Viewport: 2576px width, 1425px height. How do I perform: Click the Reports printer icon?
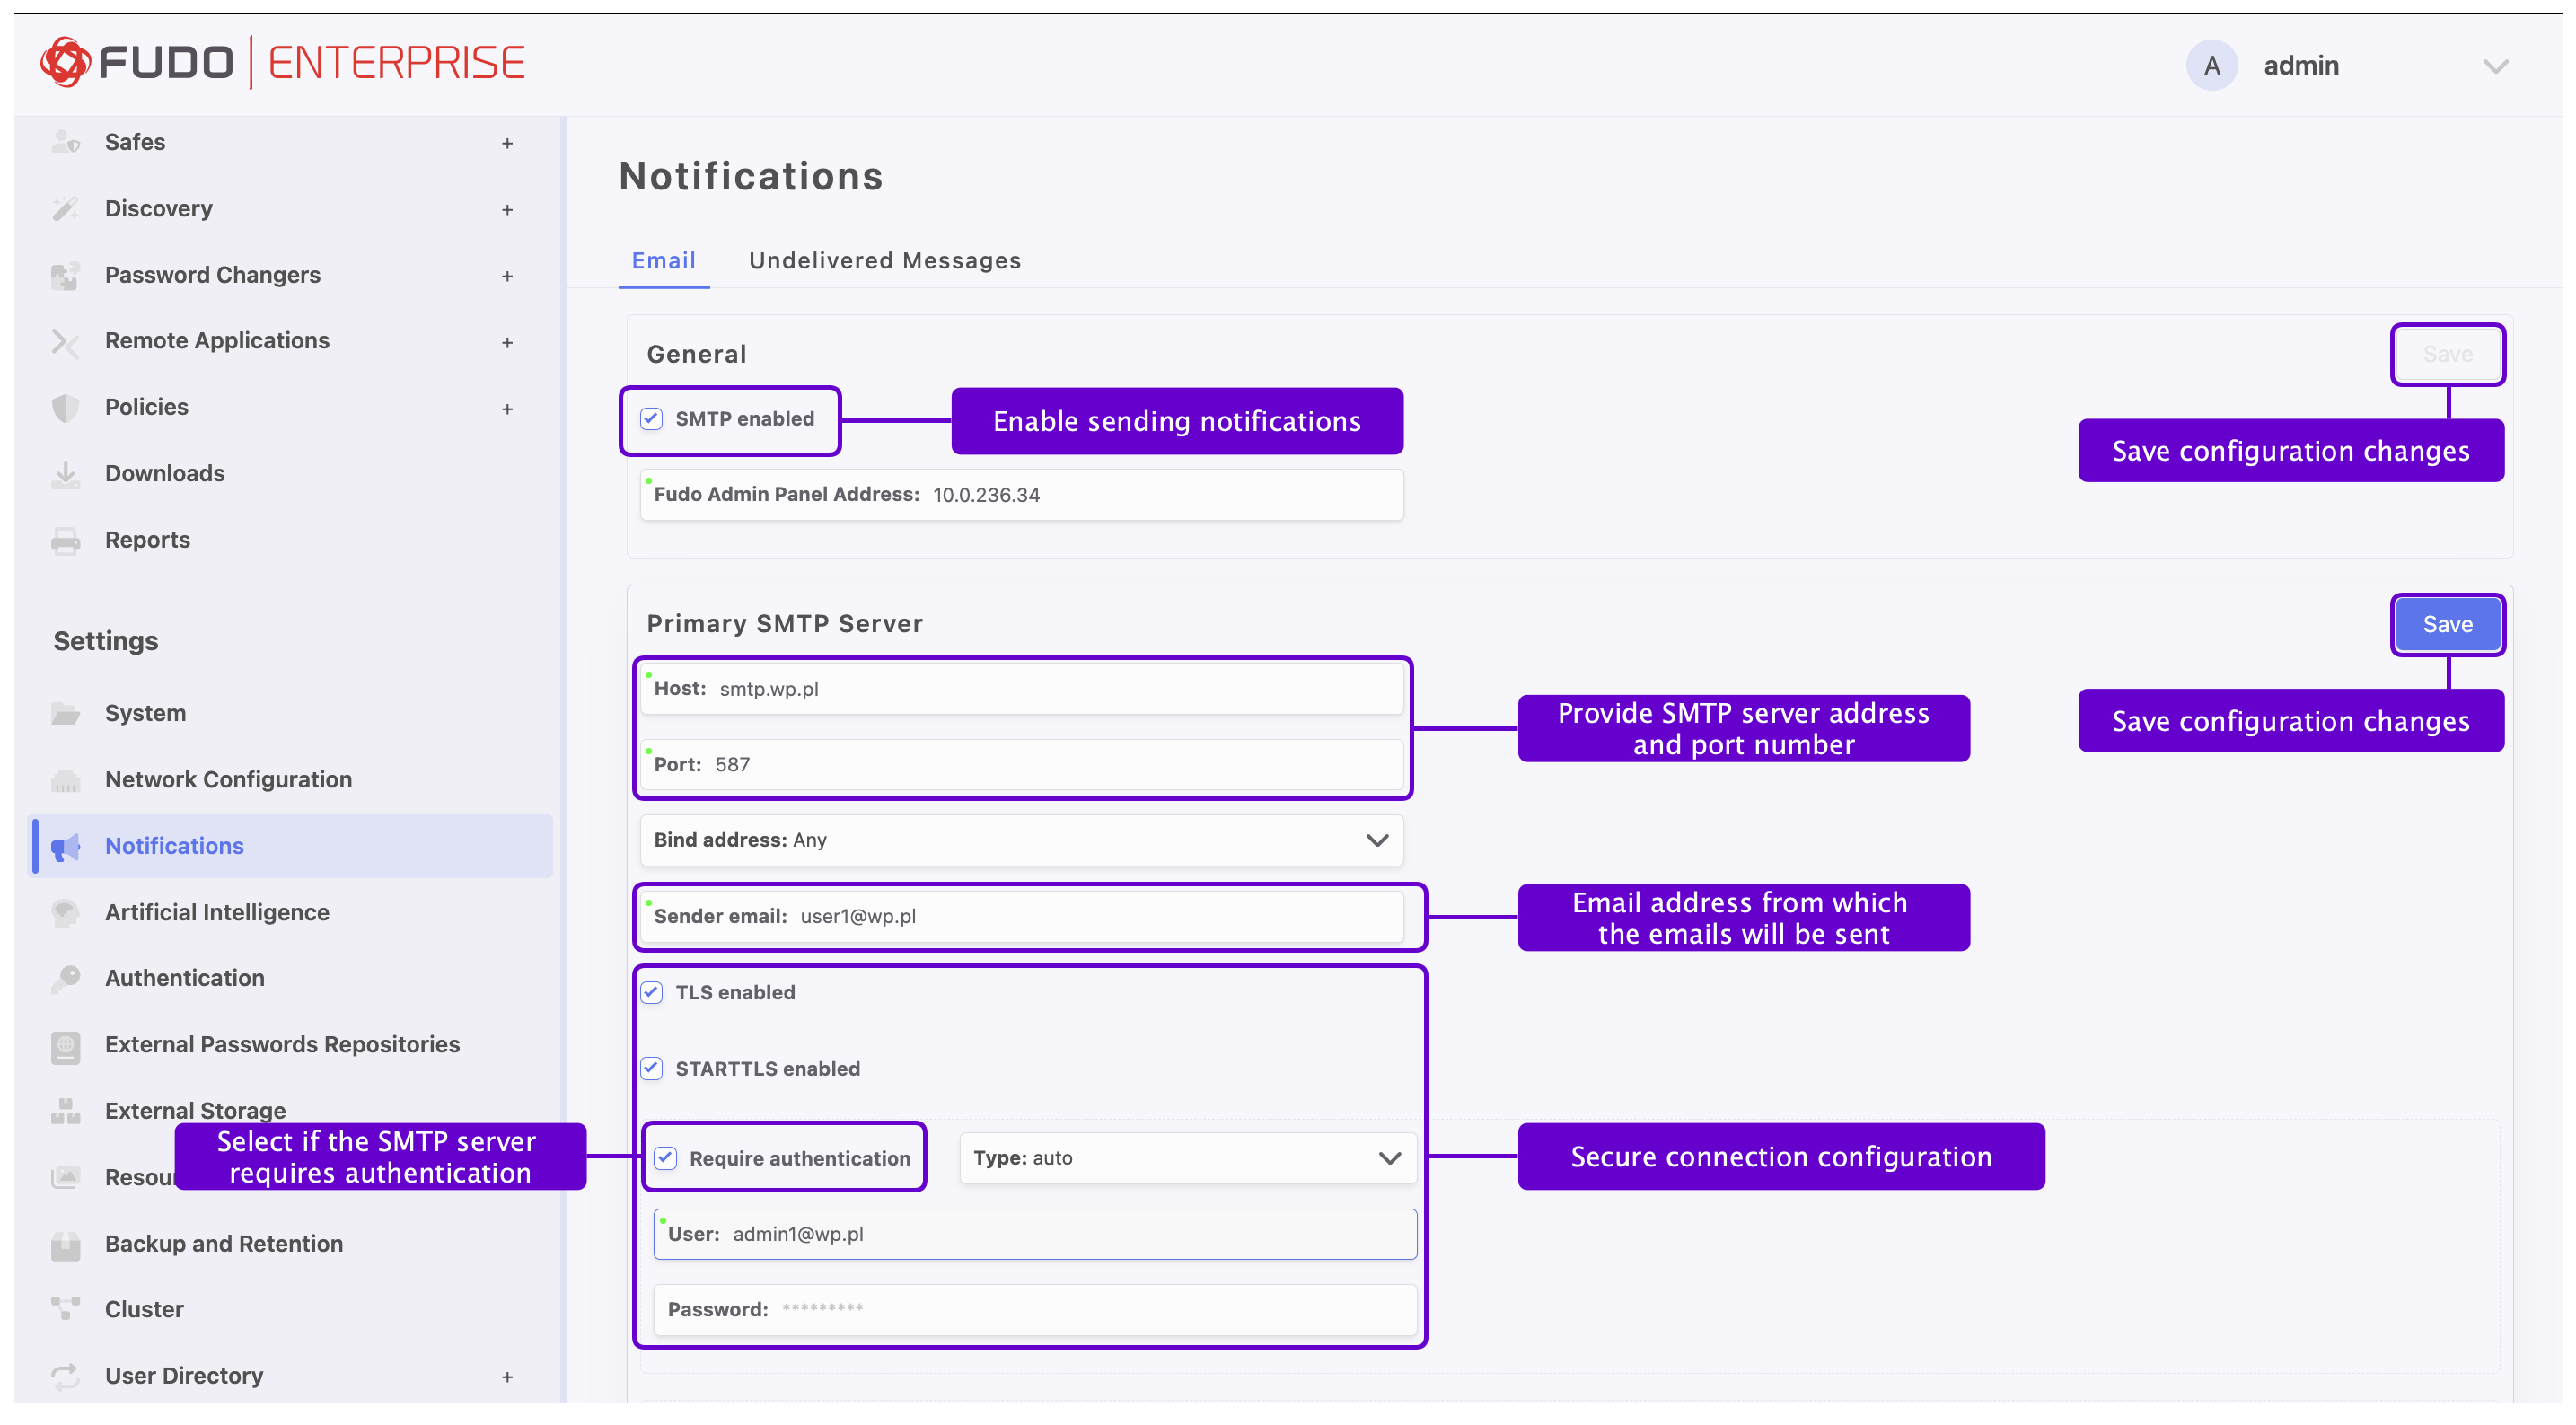tap(65, 540)
